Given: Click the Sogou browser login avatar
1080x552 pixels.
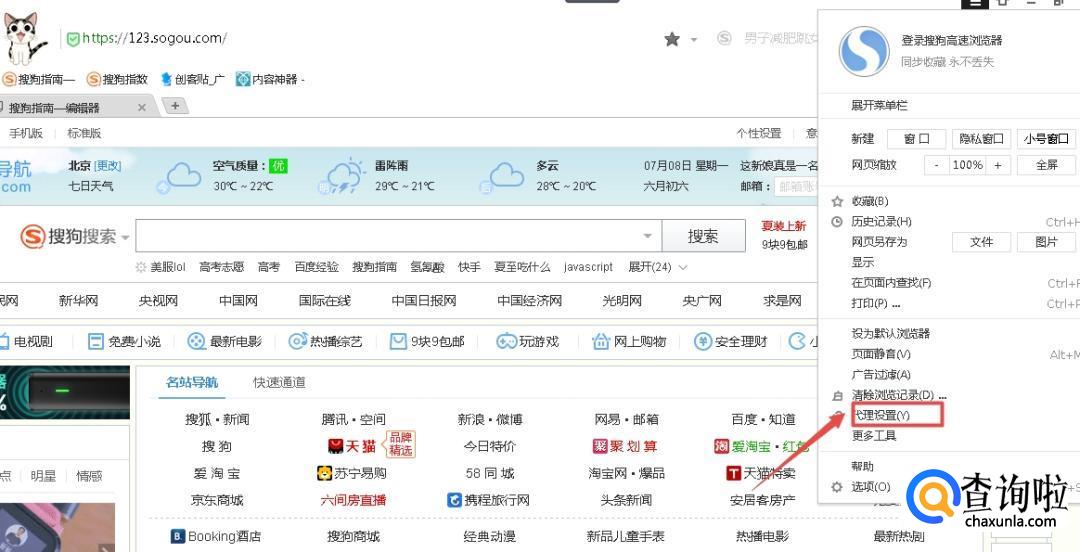Looking at the screenshot, I should [864, 52].
